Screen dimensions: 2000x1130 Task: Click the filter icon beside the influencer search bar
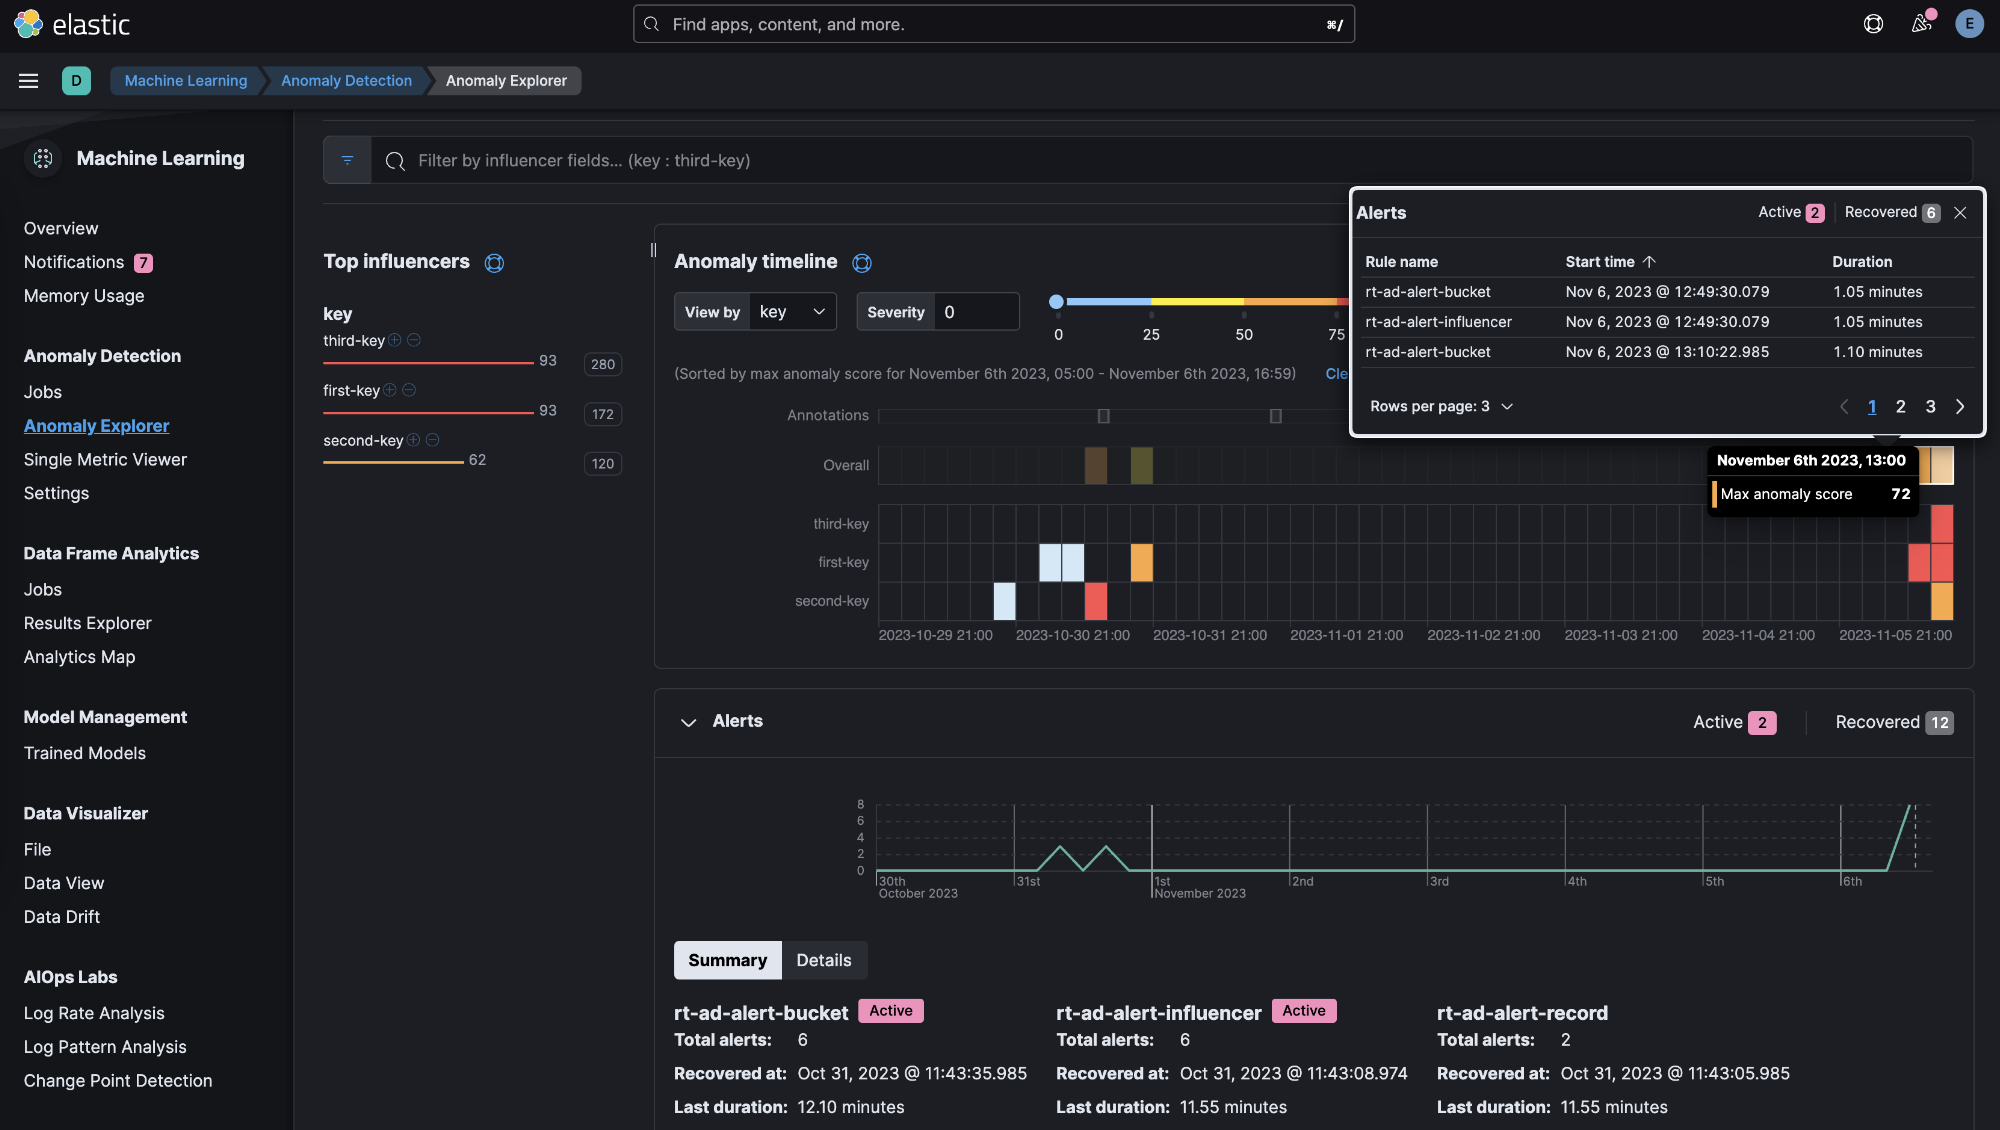(347, 160)
